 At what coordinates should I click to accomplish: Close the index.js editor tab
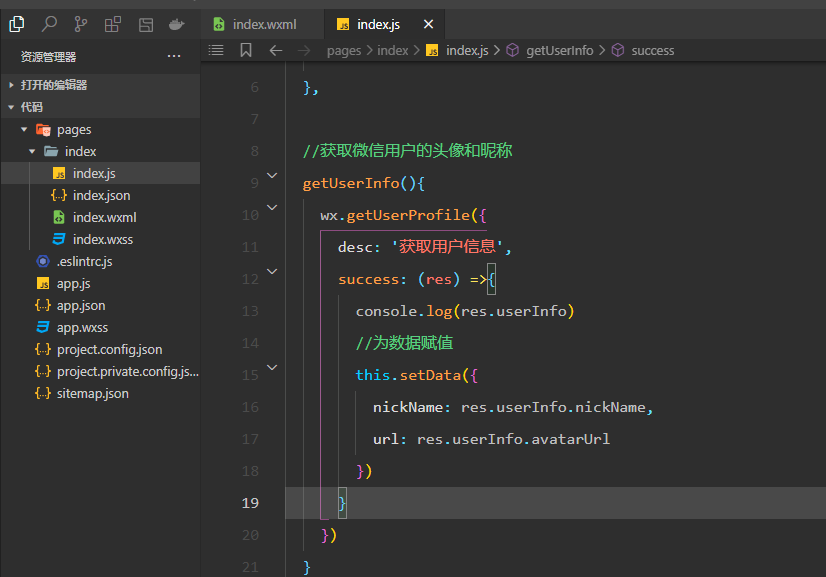pyautogui.click(x=428, y=24)
